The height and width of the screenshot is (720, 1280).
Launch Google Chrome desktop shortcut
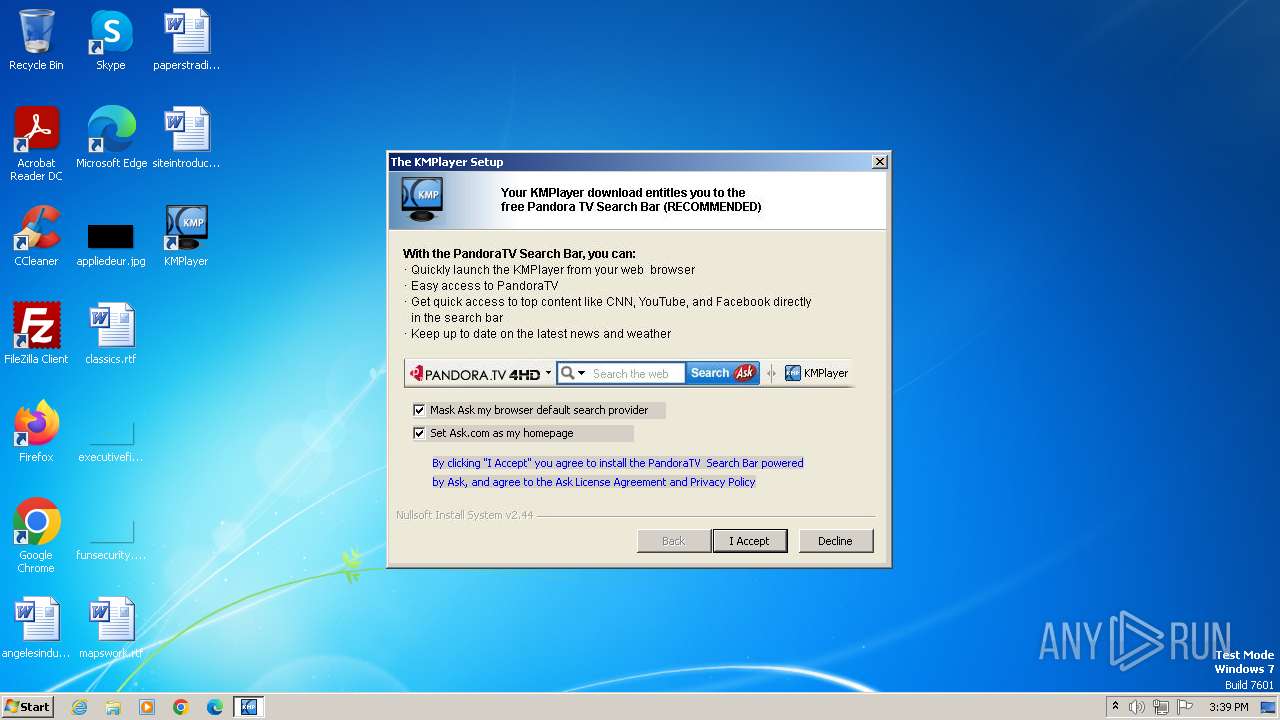pyautogui.click(x=36, y=535)
